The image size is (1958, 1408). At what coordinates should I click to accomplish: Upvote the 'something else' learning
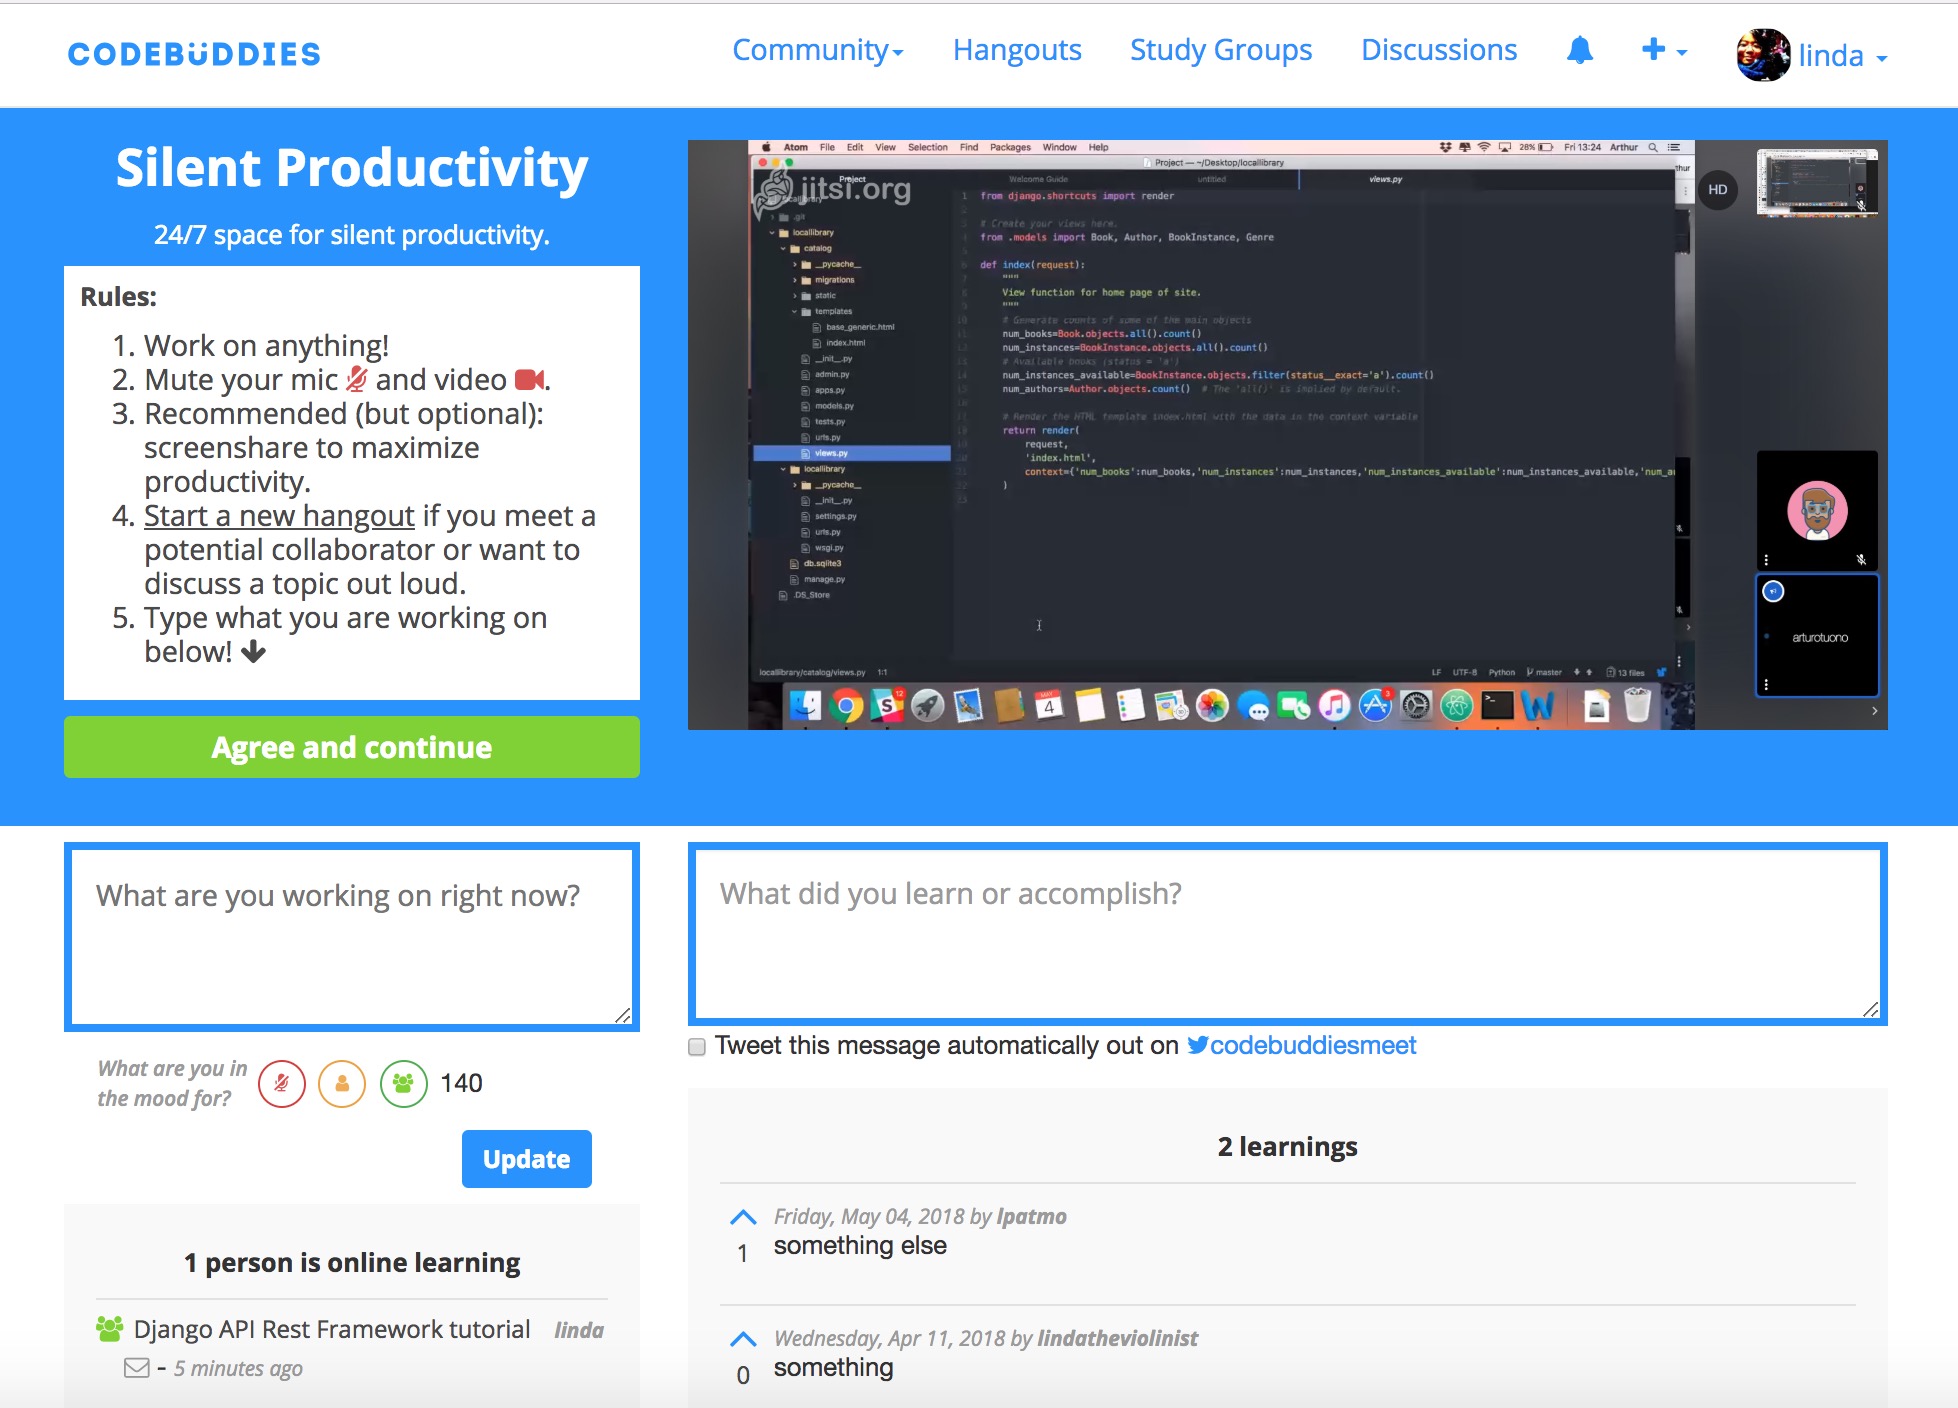pyautogui.click(x=743, y=1217)
